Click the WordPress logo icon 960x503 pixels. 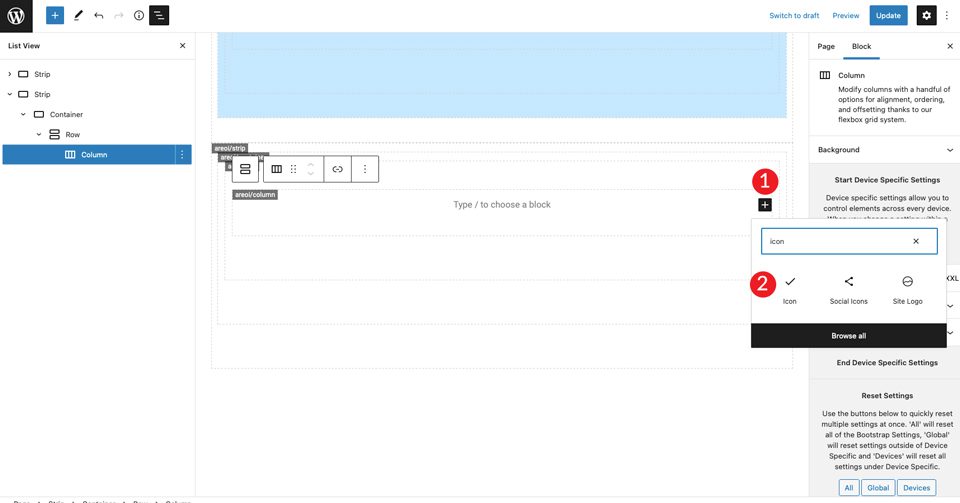pos(16,16)
